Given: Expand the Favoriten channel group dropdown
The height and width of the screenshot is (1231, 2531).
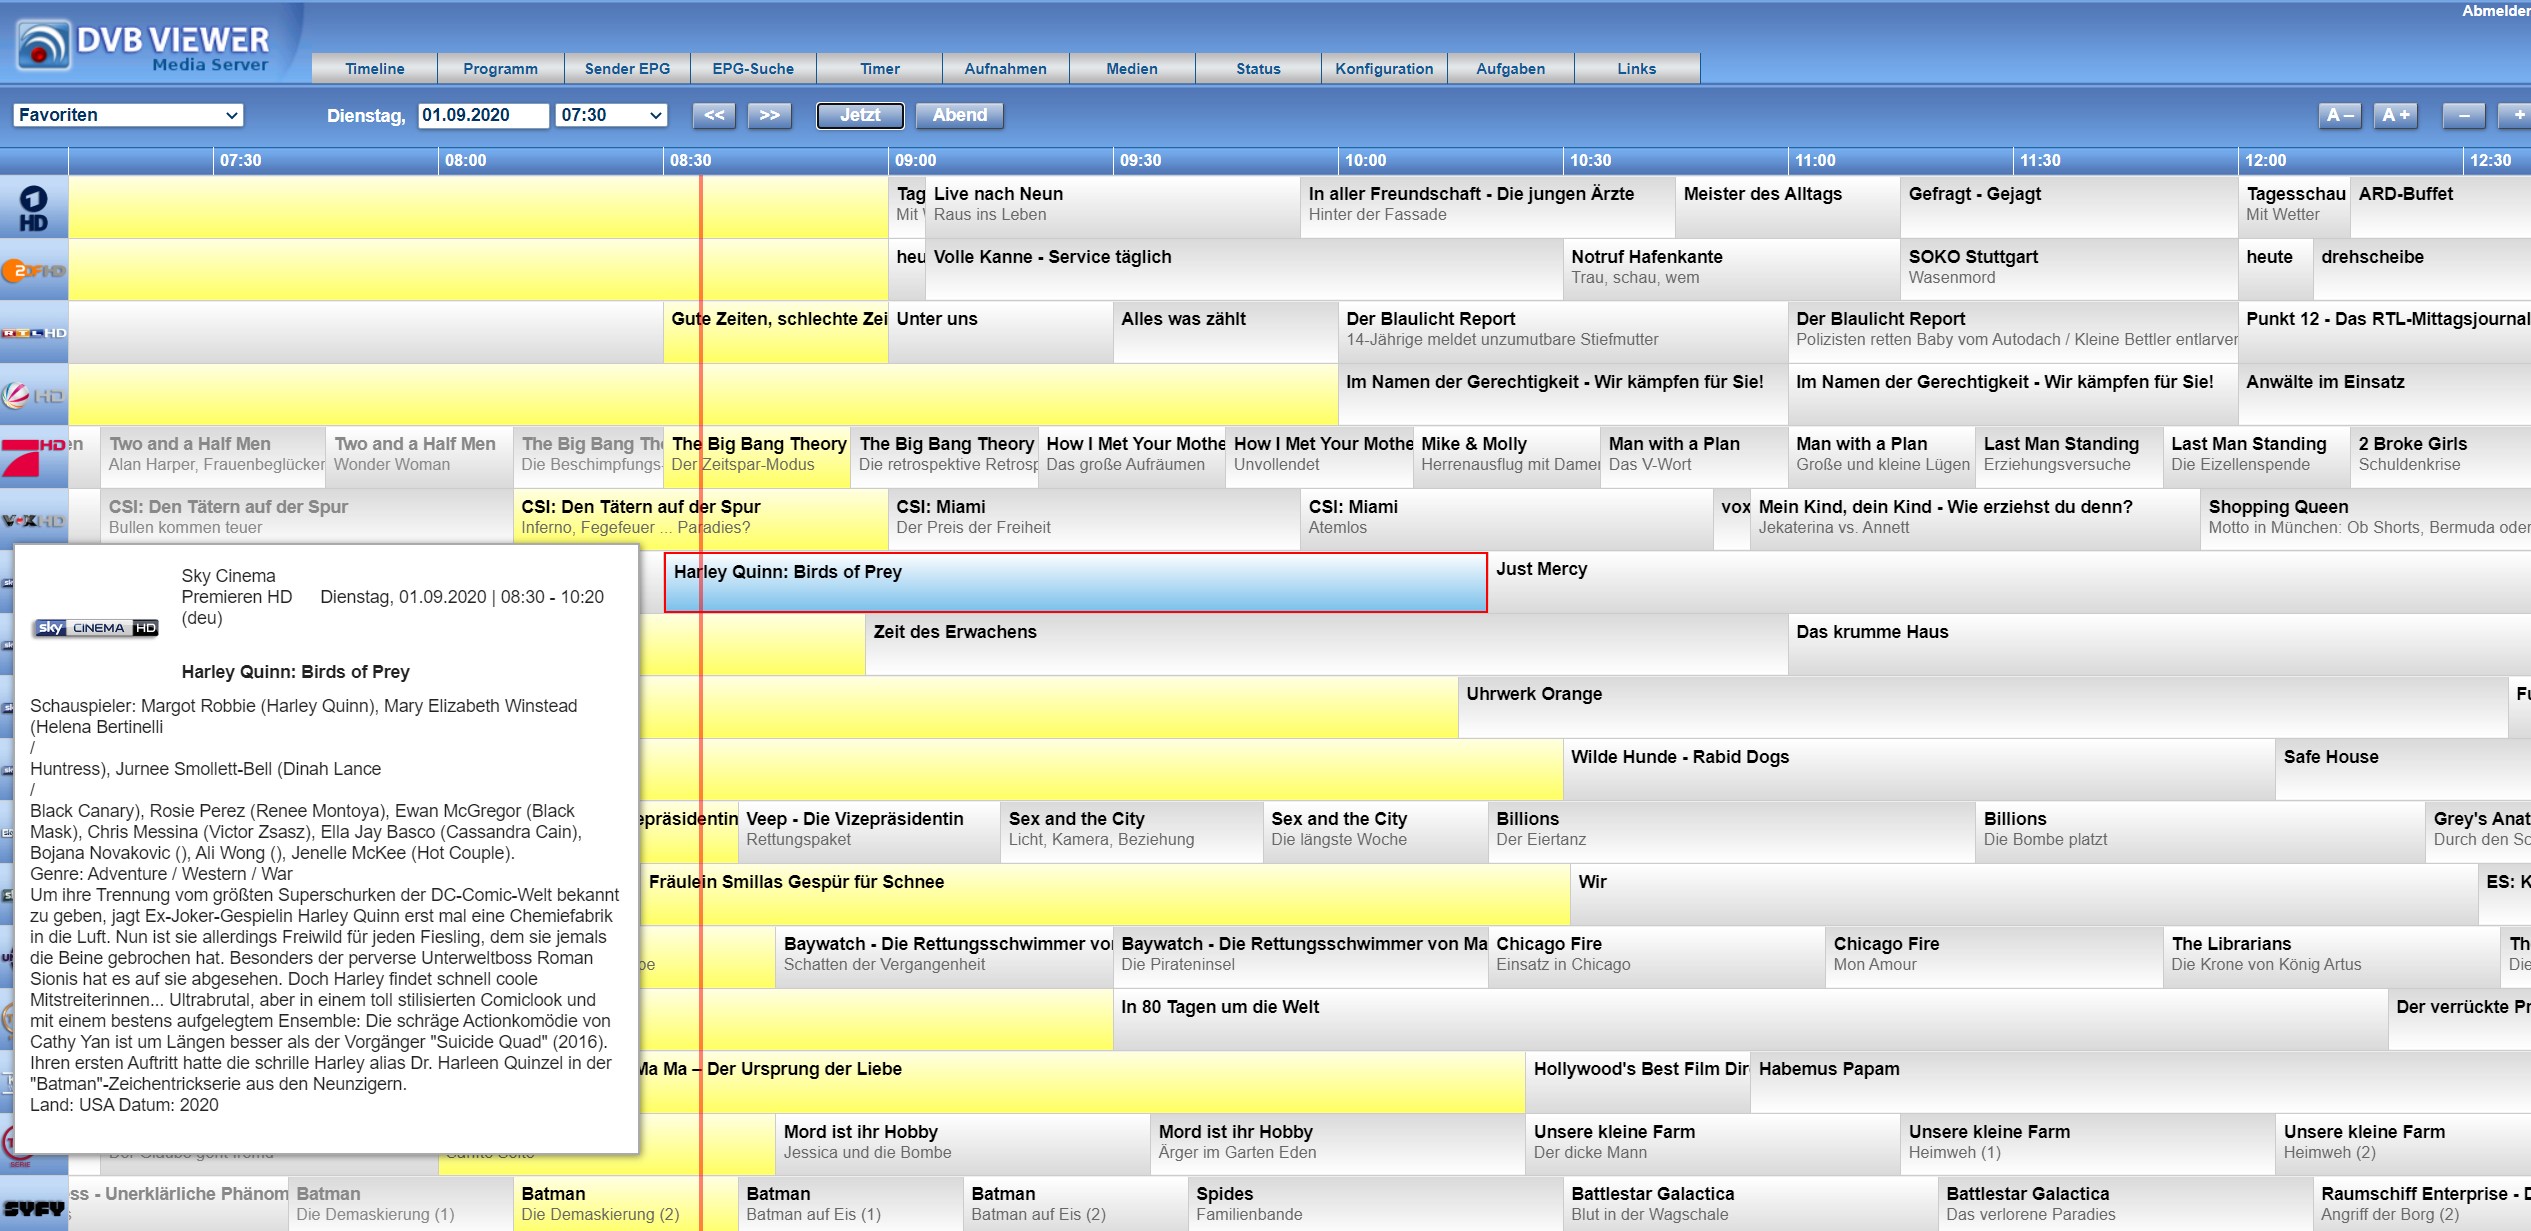Looking at the screenshot, I should click(128, 115).
